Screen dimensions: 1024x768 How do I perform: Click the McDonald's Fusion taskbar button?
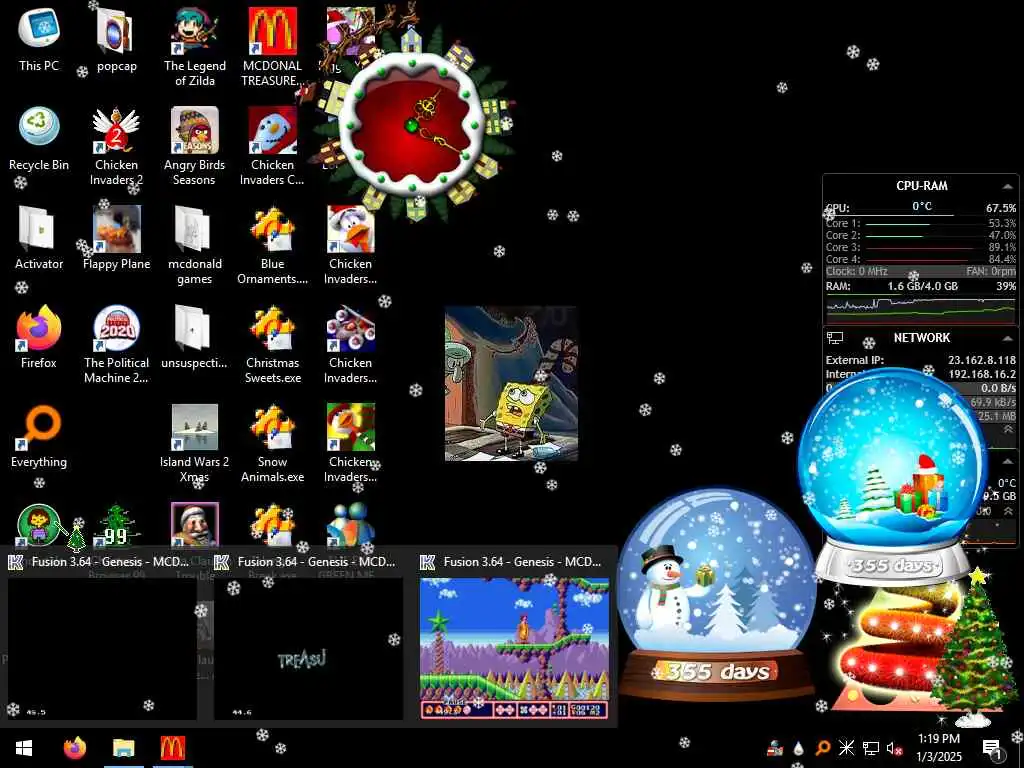pyautogui.click(x=172, y=748)
